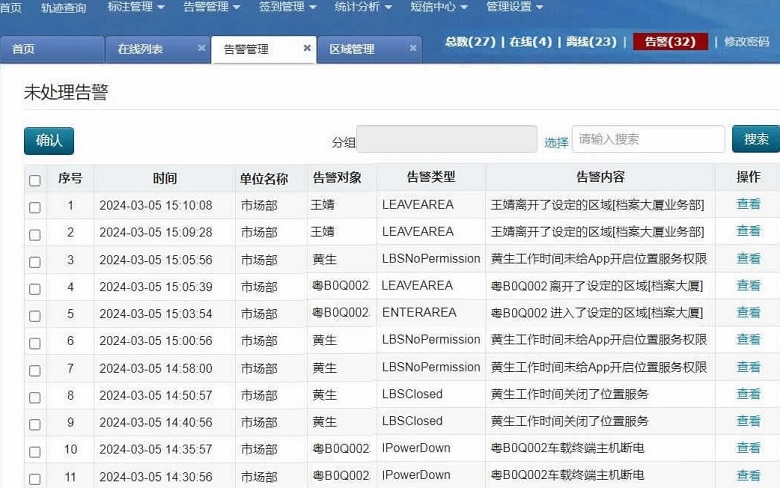780x488 pixels.
Task: Check the checkbox for row 6
Action: [x=35, y=343]
